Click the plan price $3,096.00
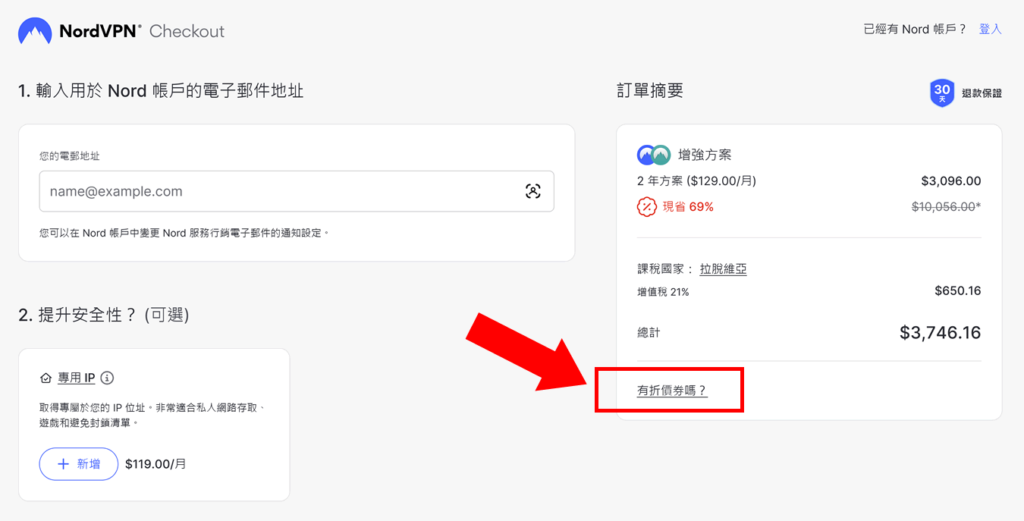The width and height of the screenshot is (1024, 521). 951,181
